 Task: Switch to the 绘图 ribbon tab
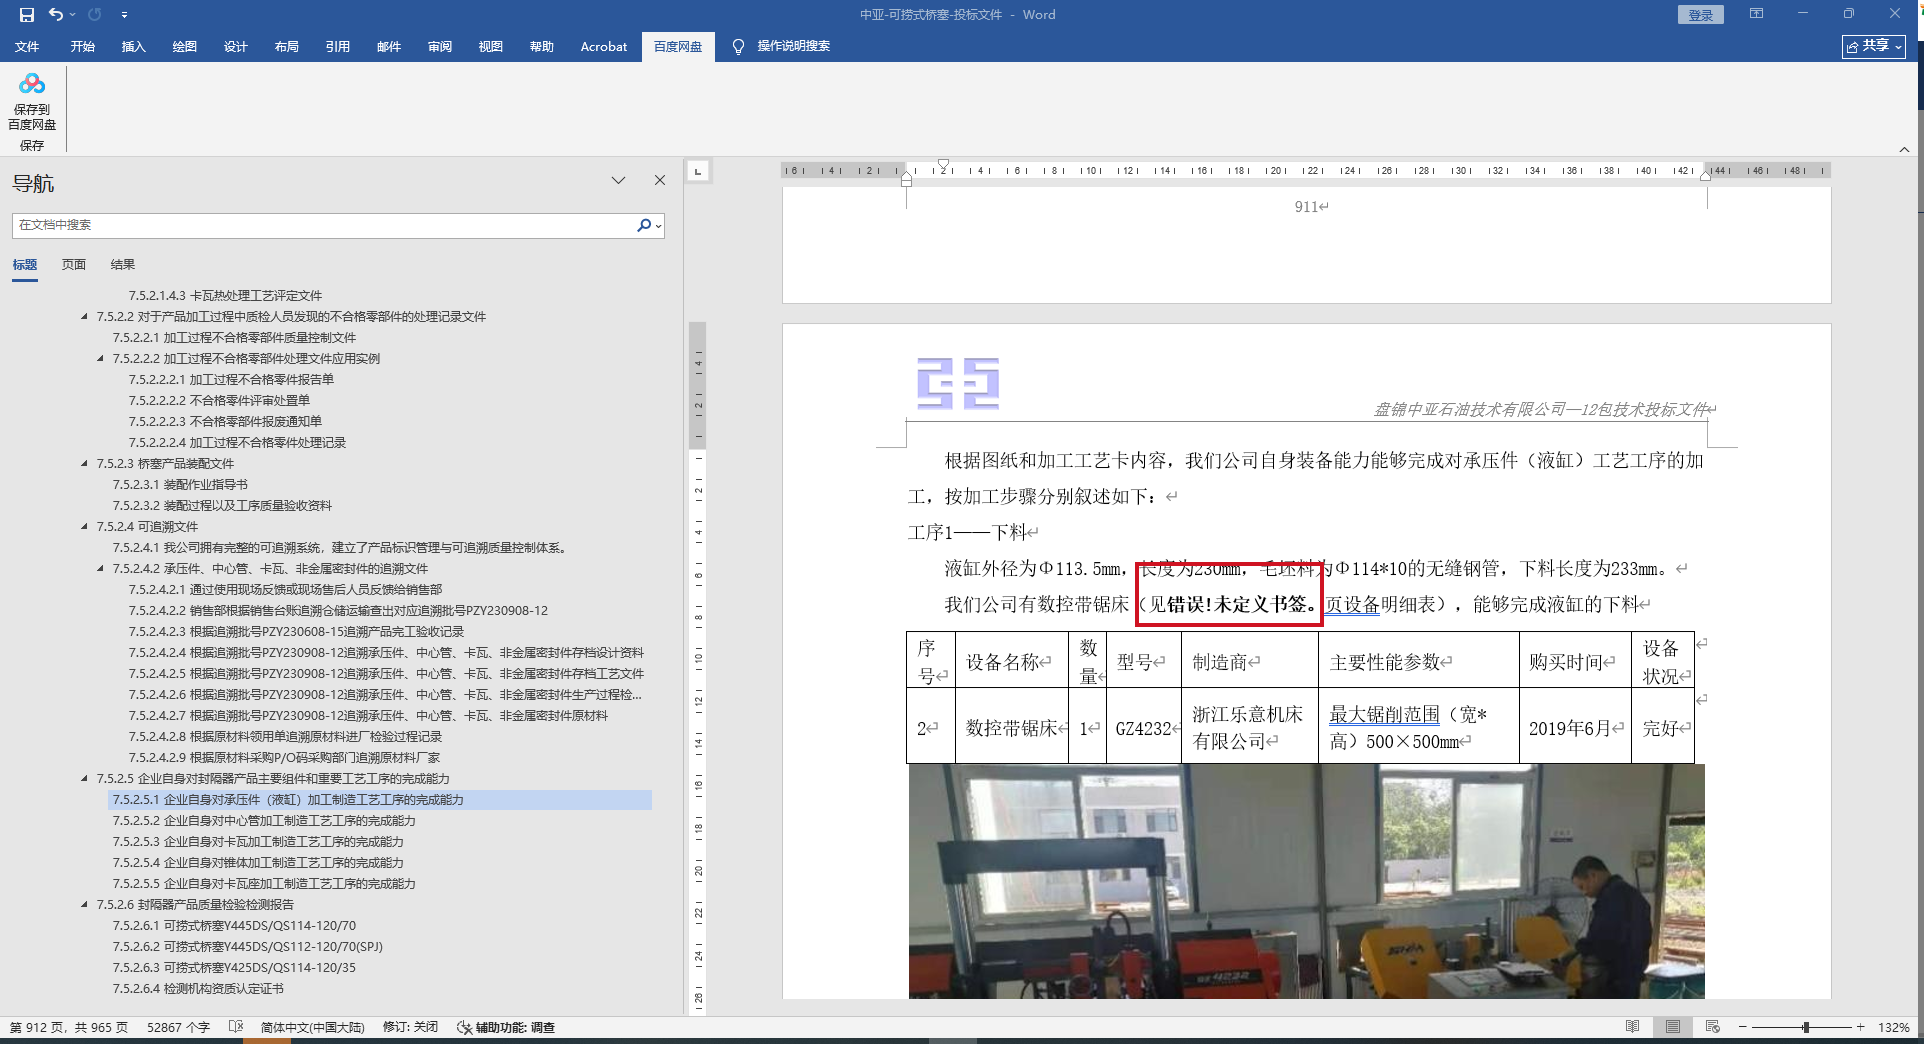pos(185,46)
